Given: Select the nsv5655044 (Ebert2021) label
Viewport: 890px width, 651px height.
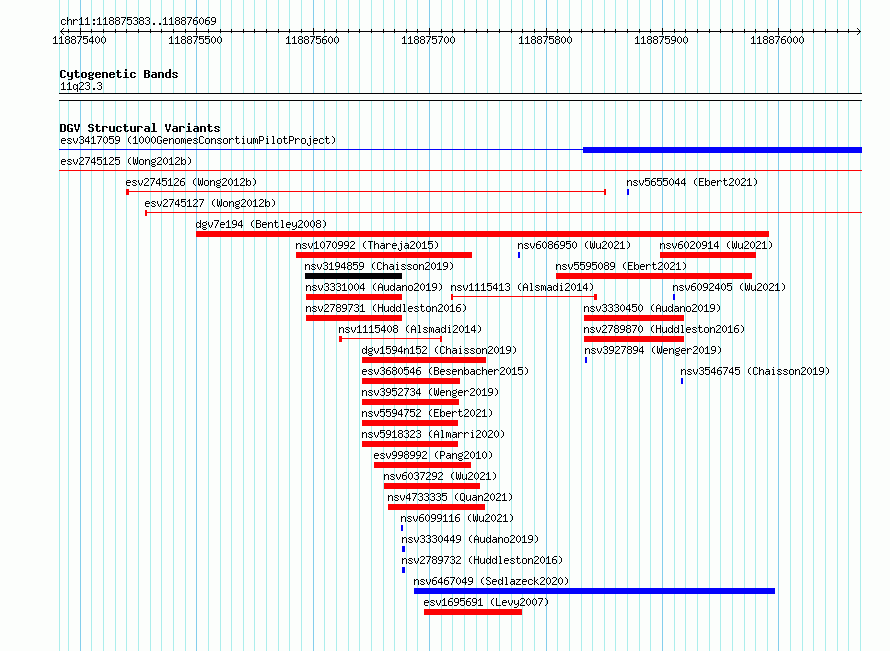Looking at the screenshot, I should click(692, 182).
